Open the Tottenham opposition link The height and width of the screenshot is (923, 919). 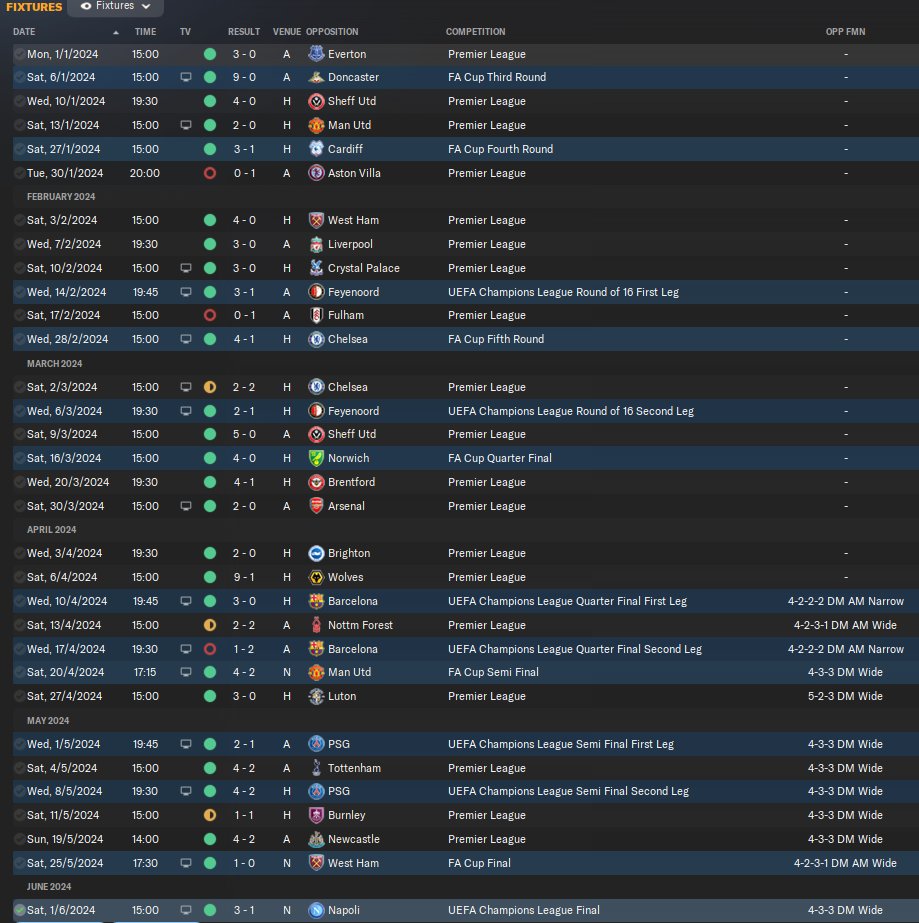[x=354, y=768]
